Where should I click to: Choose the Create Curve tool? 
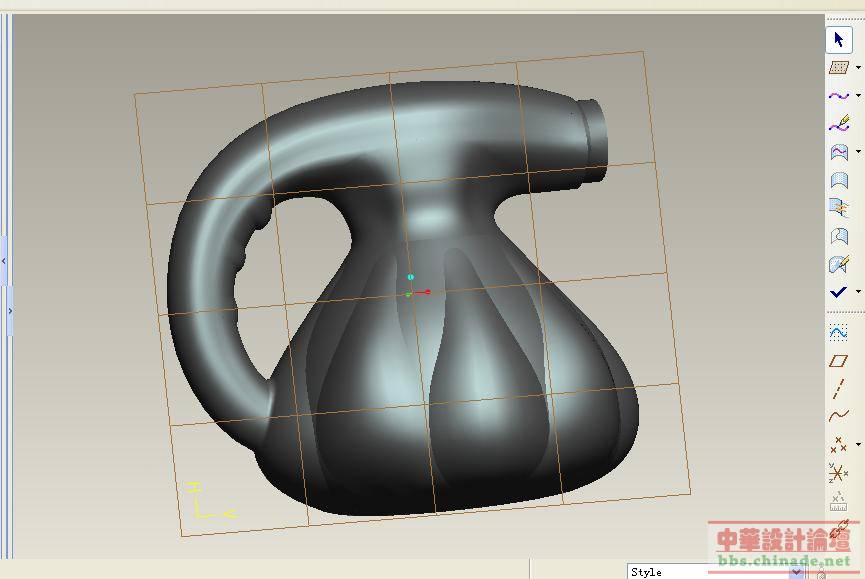pos(838,96)
